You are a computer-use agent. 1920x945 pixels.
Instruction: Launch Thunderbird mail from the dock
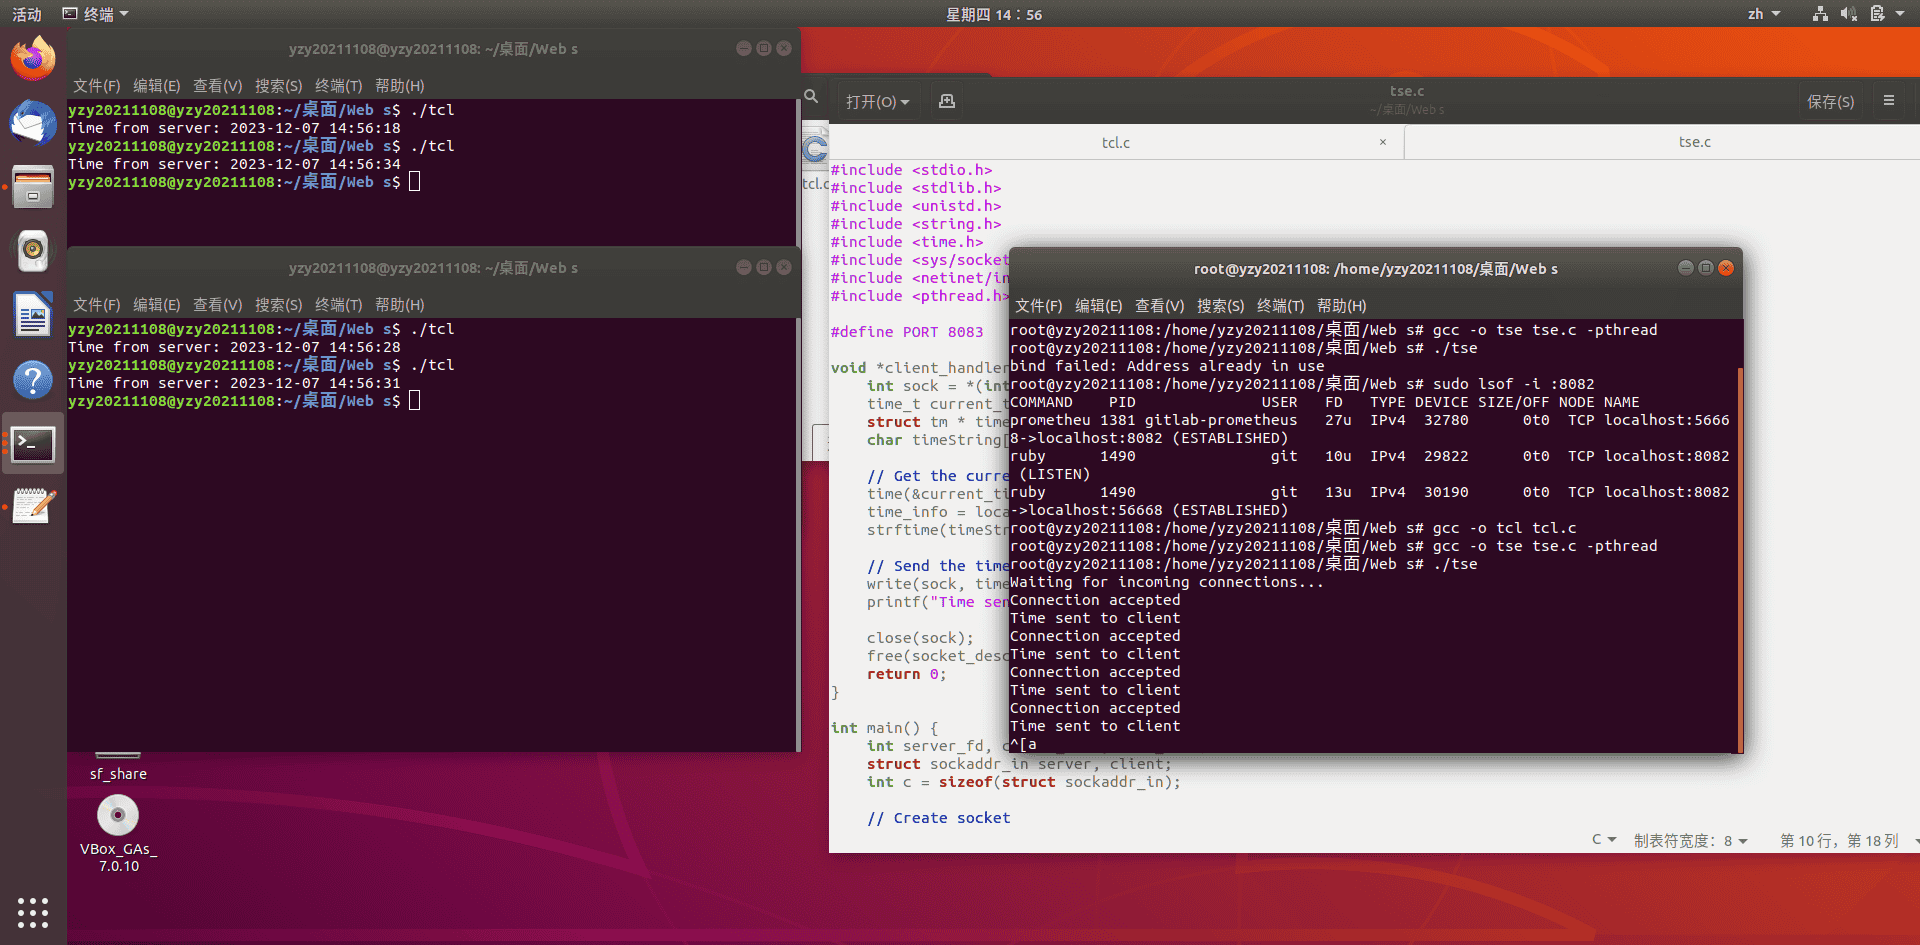pos(33,123)
